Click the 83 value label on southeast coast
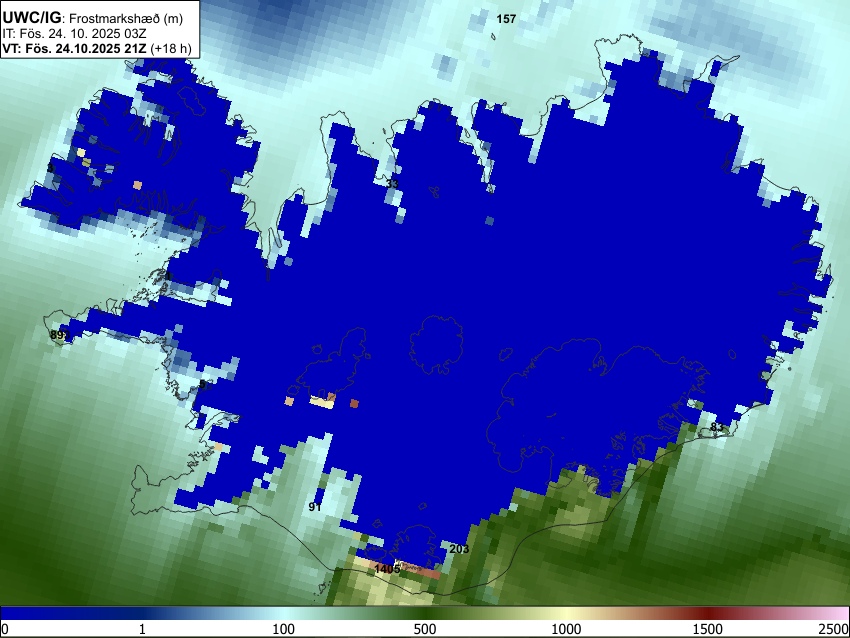This screenshot has height=638, width=850. [x=717, y=427]
